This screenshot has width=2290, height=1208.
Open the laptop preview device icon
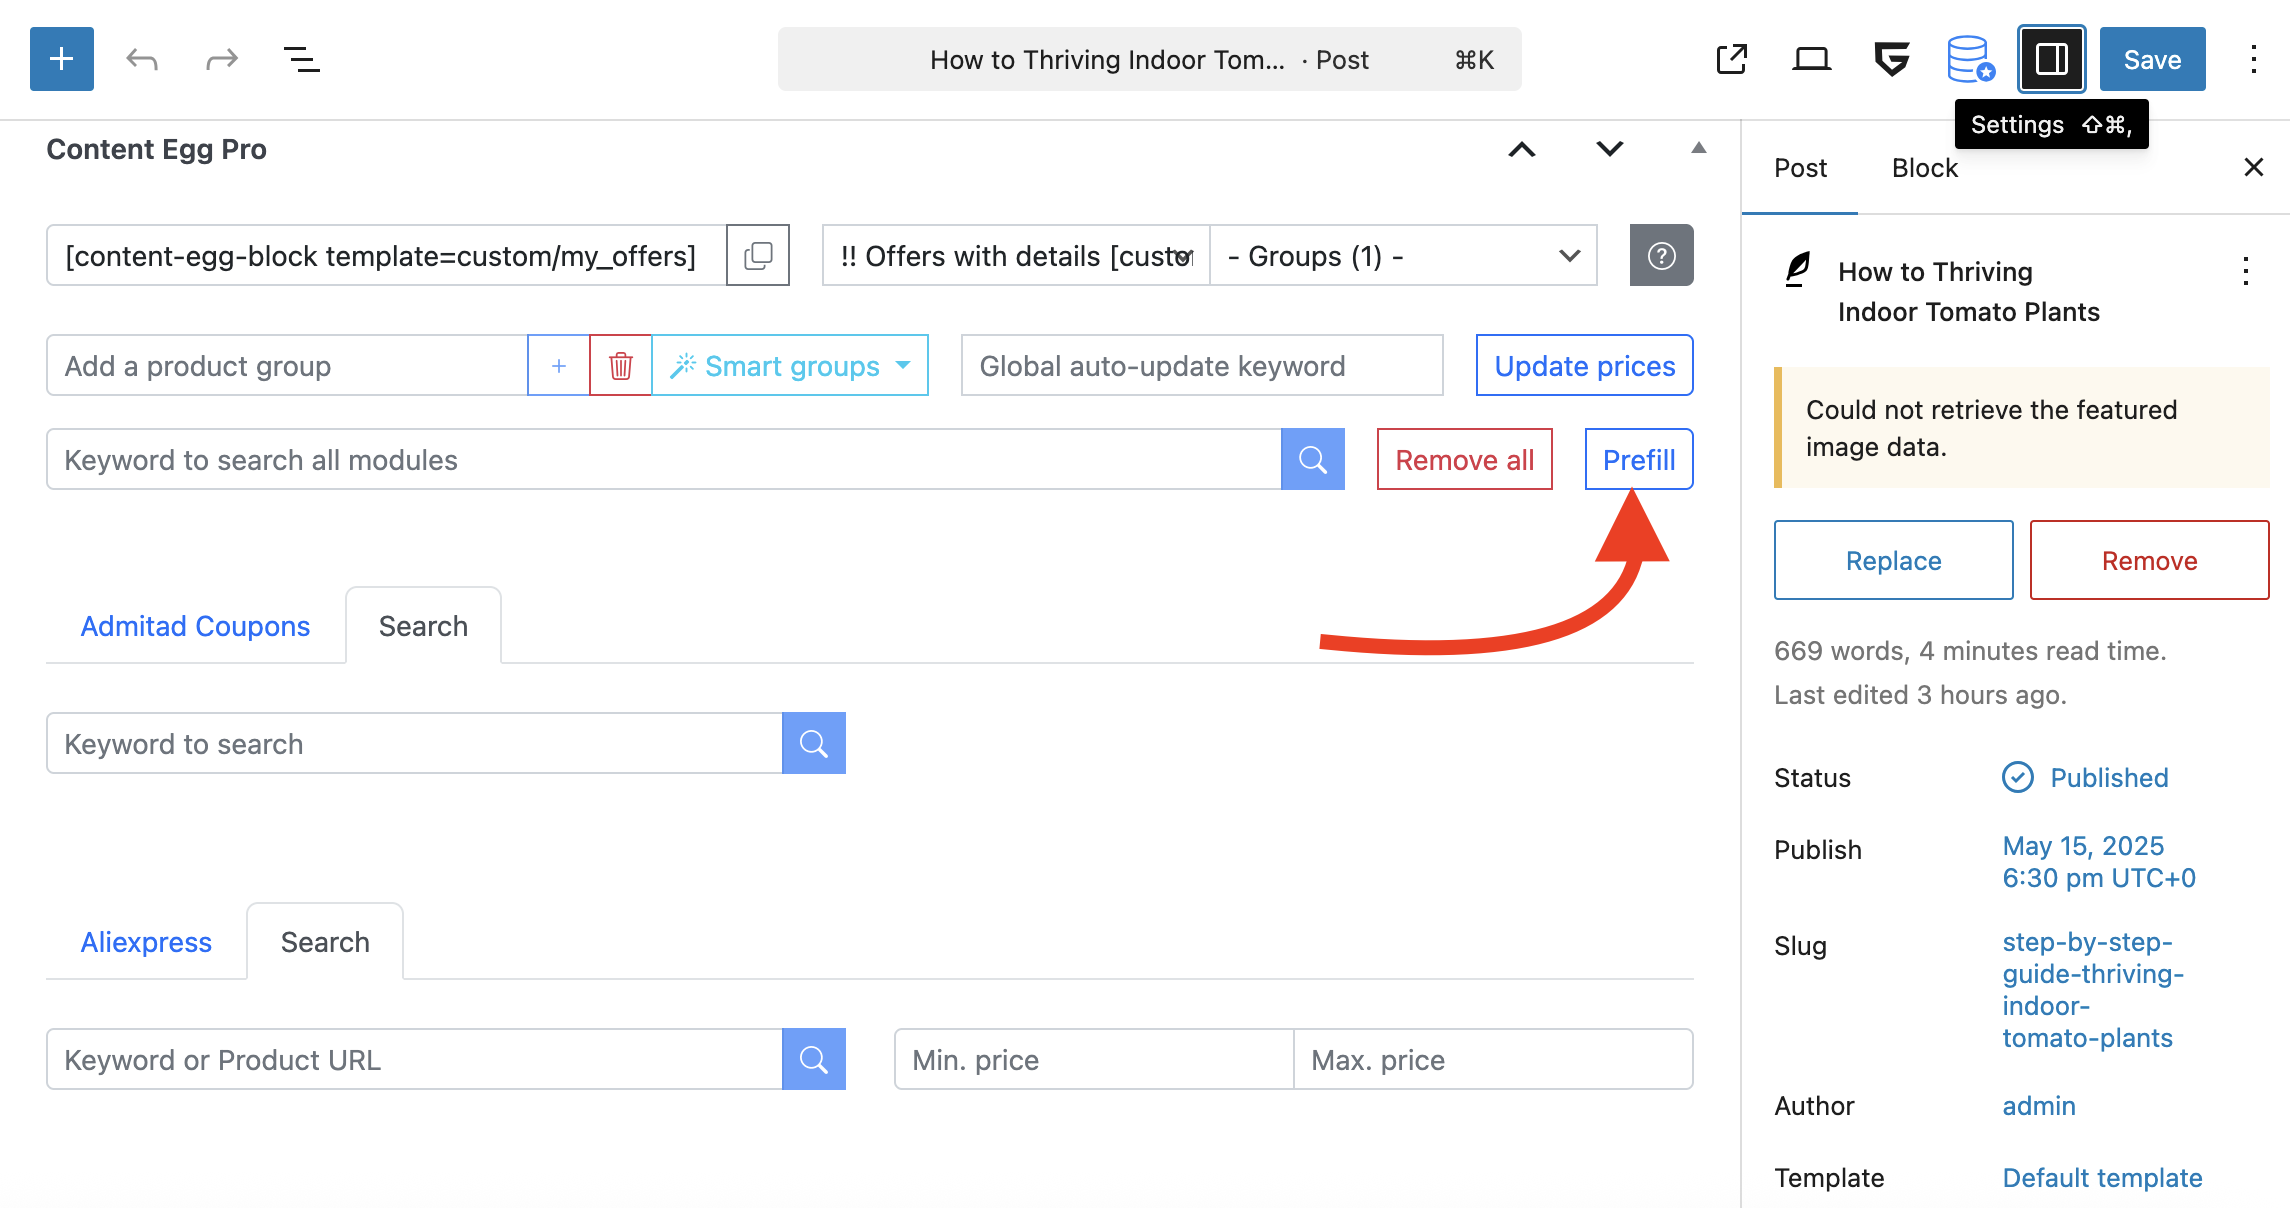pos(1811,59)
